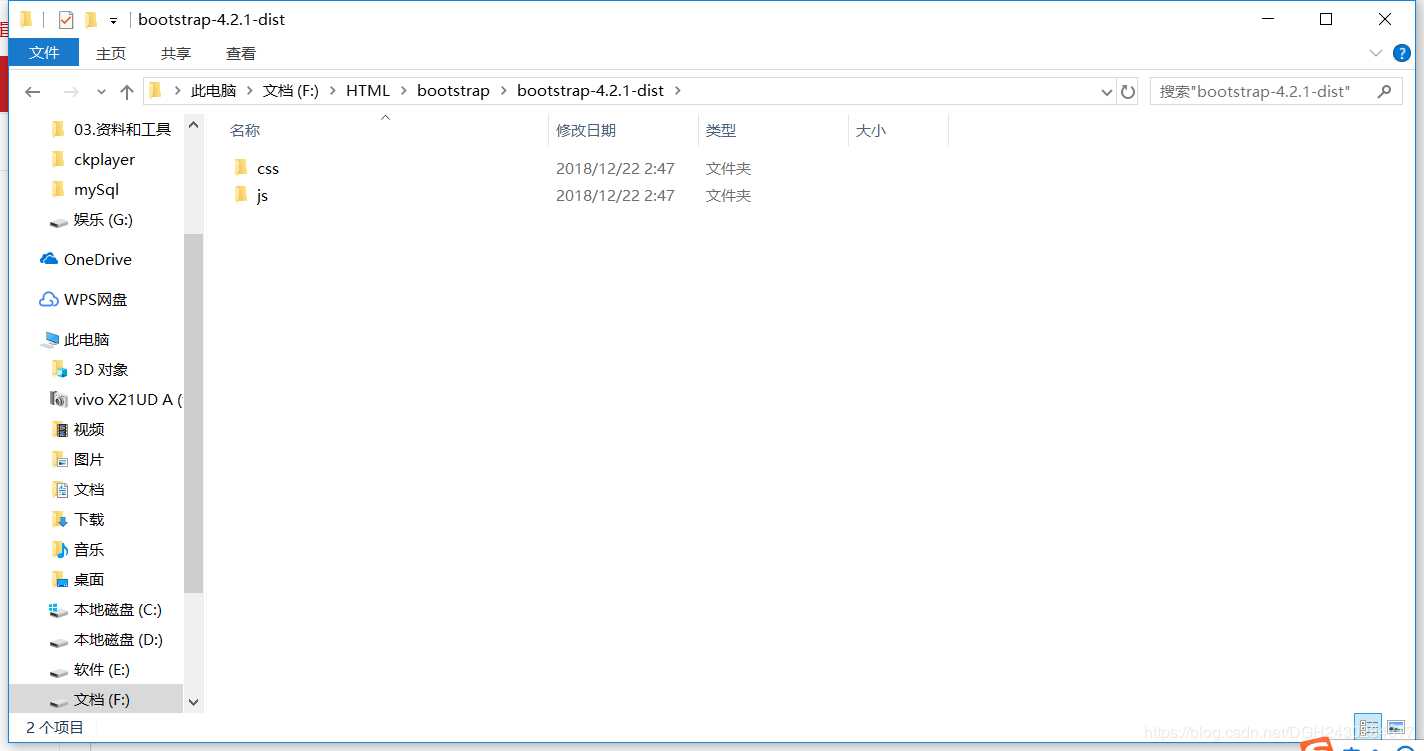Refresh the current folder view

point(1128,91)
